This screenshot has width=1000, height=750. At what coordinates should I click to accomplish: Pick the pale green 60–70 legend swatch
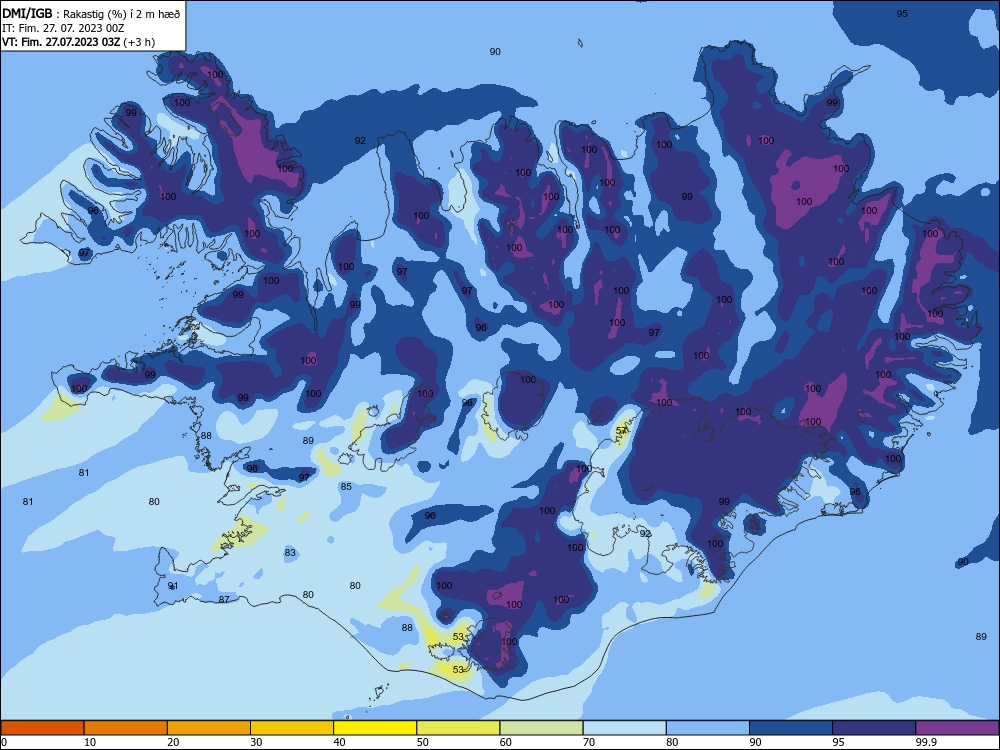pyautogui.click(x=541, y=728)
